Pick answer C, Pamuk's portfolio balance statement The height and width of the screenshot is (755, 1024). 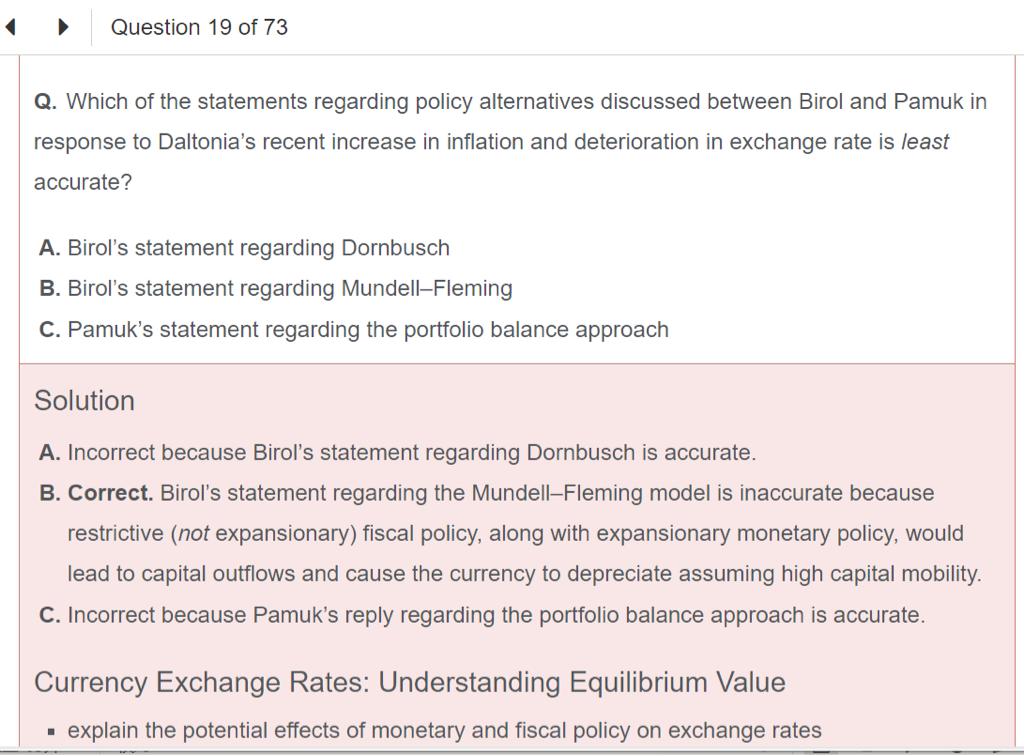coord(367,330)
